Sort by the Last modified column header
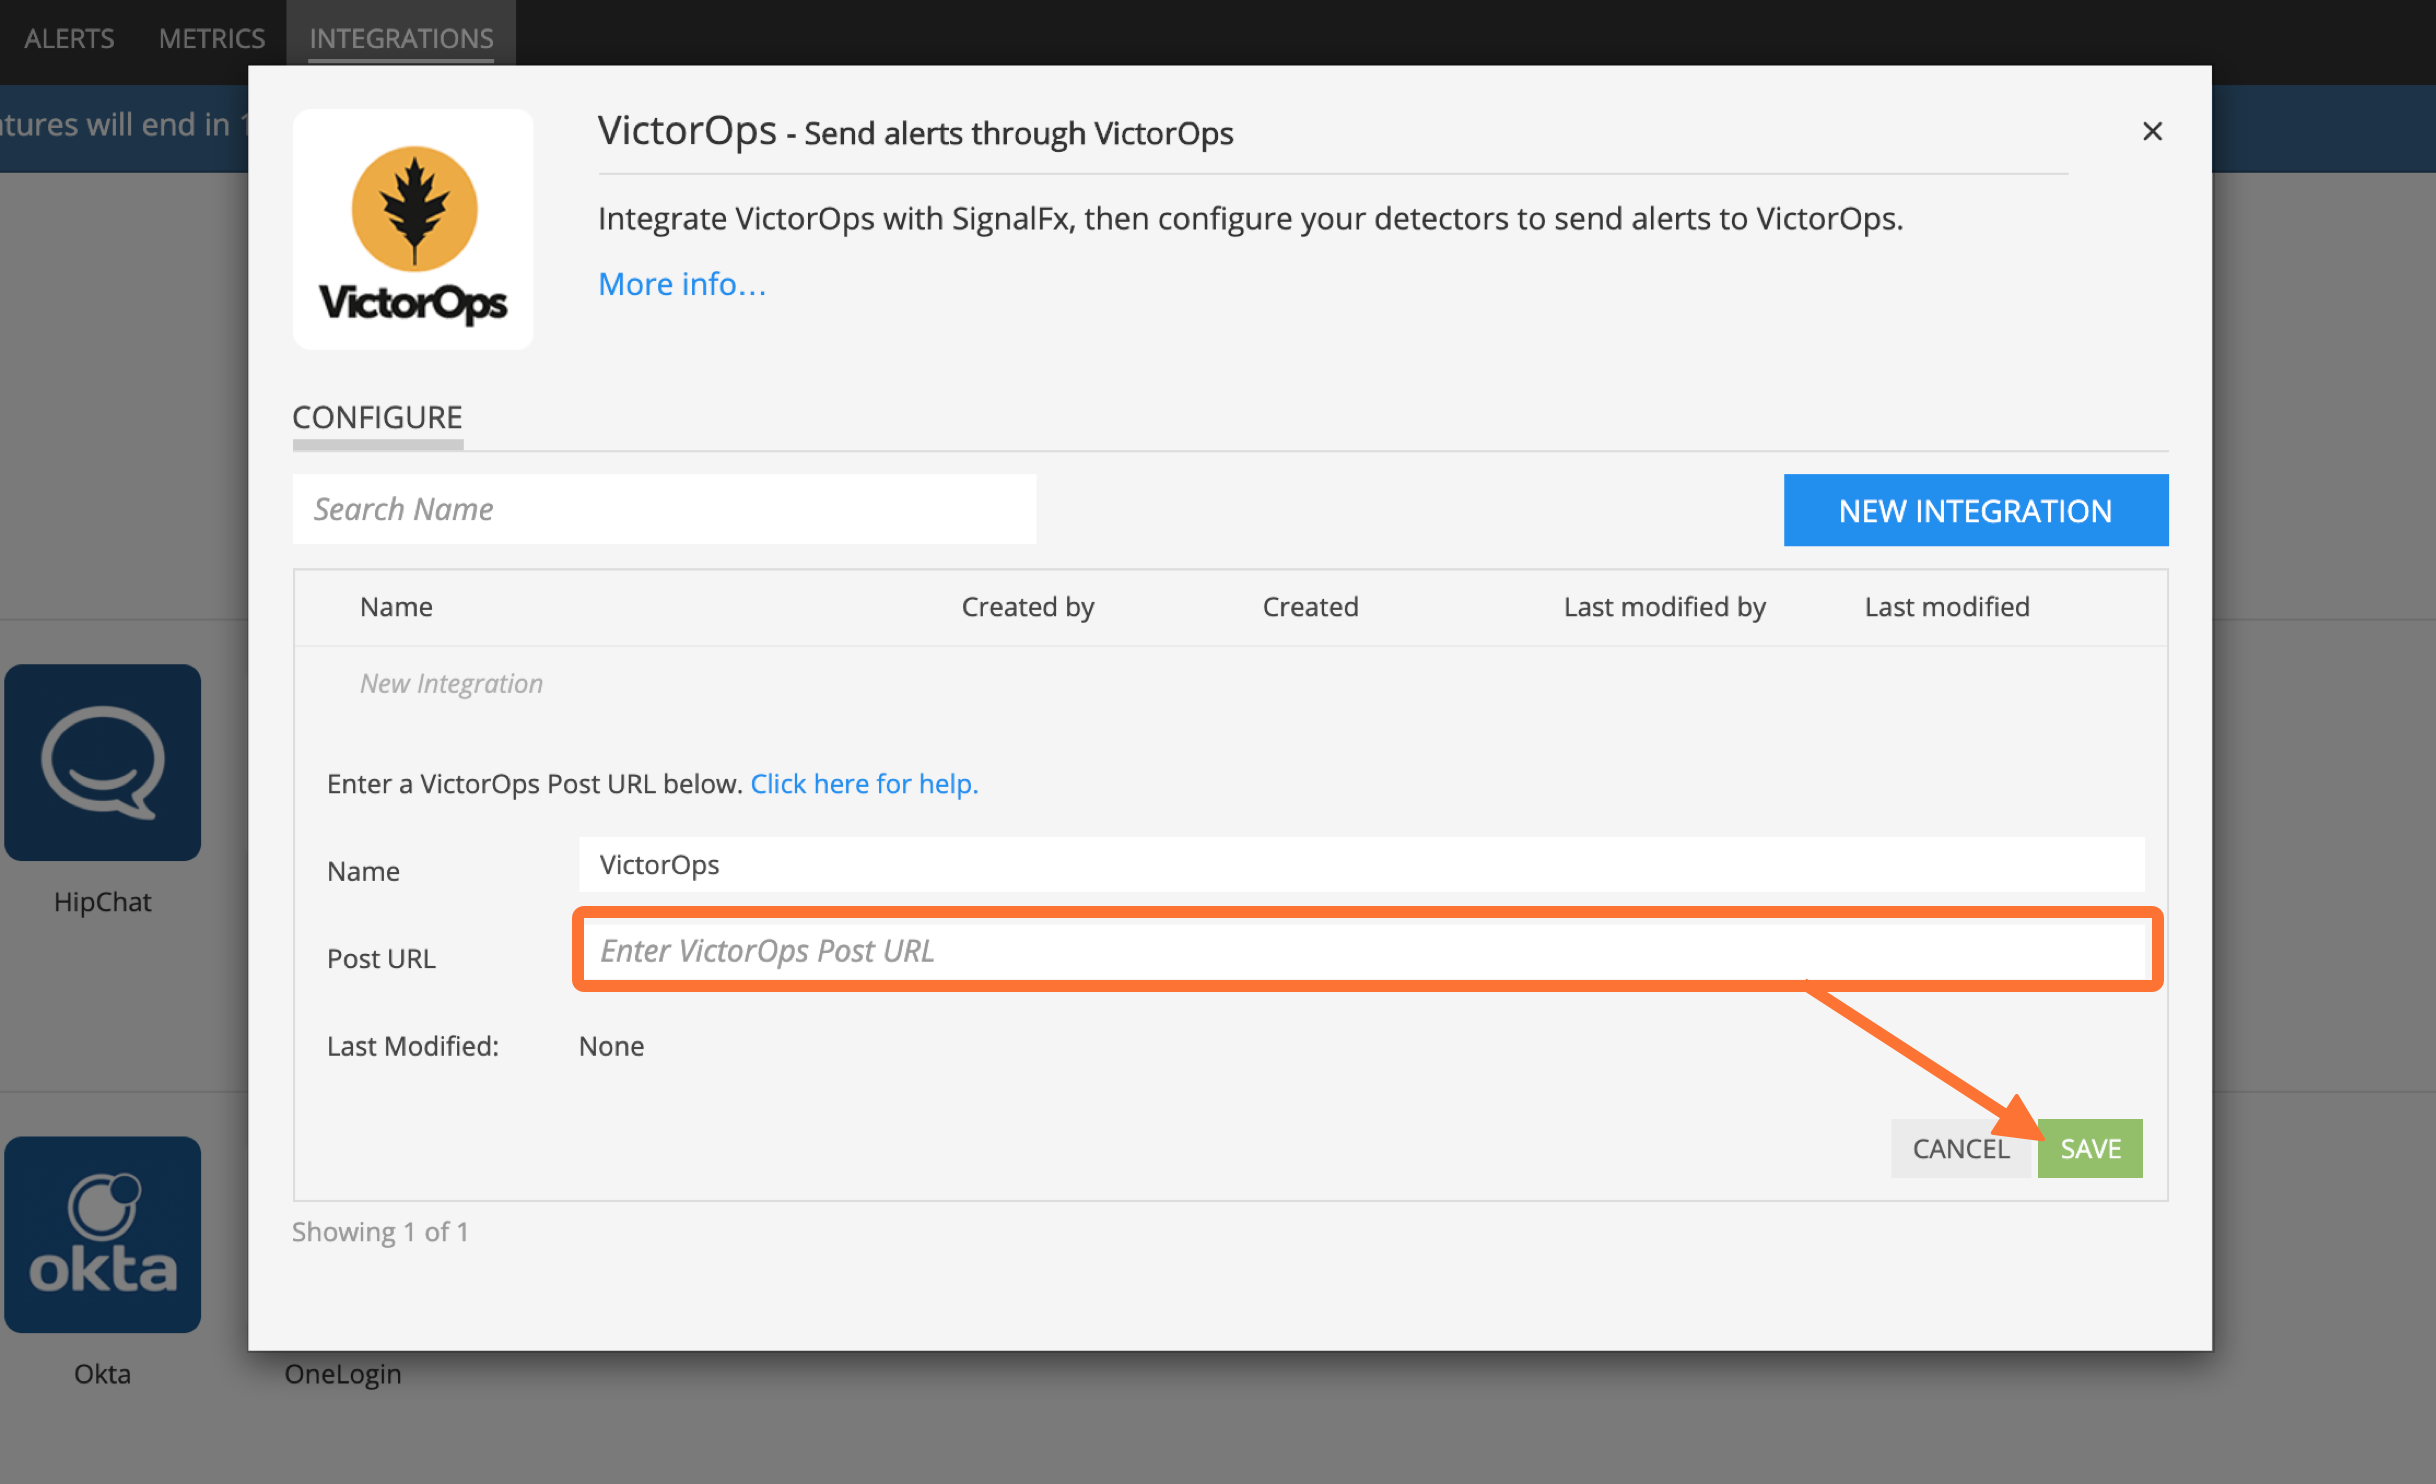The width and height of the screenshot is (2436, 1484). (1946, 606)
